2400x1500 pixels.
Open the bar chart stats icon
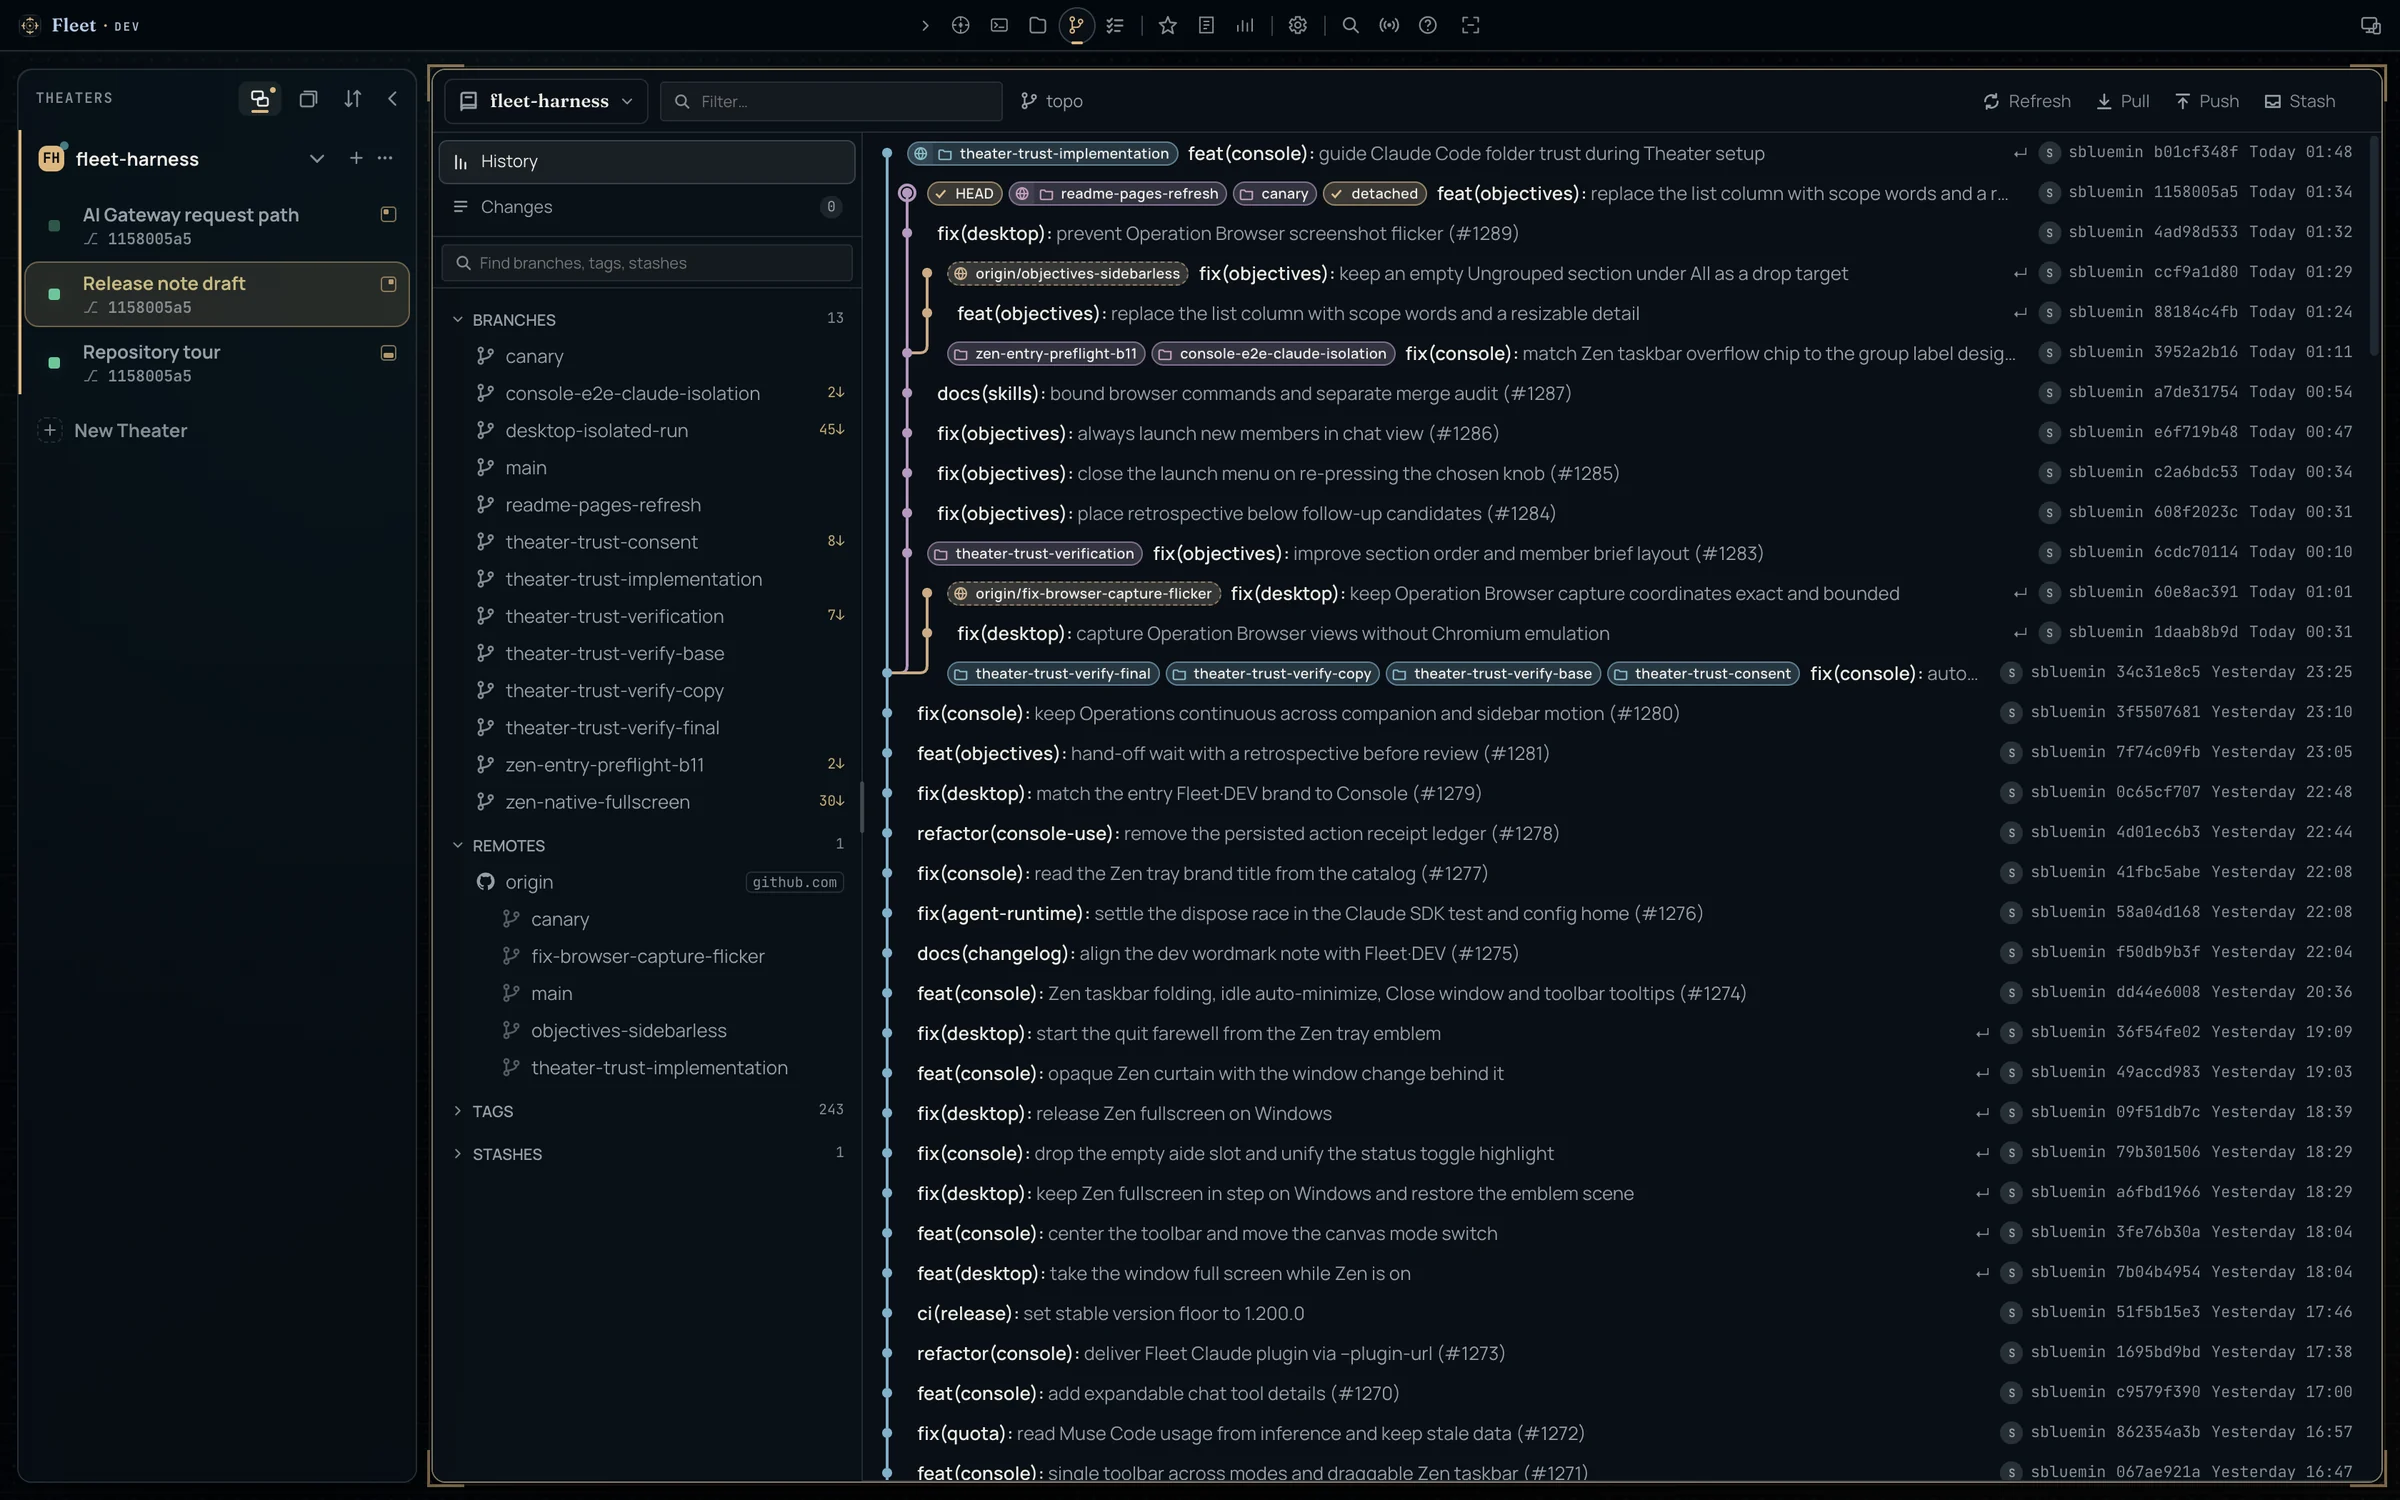(x=1244, y=26)
